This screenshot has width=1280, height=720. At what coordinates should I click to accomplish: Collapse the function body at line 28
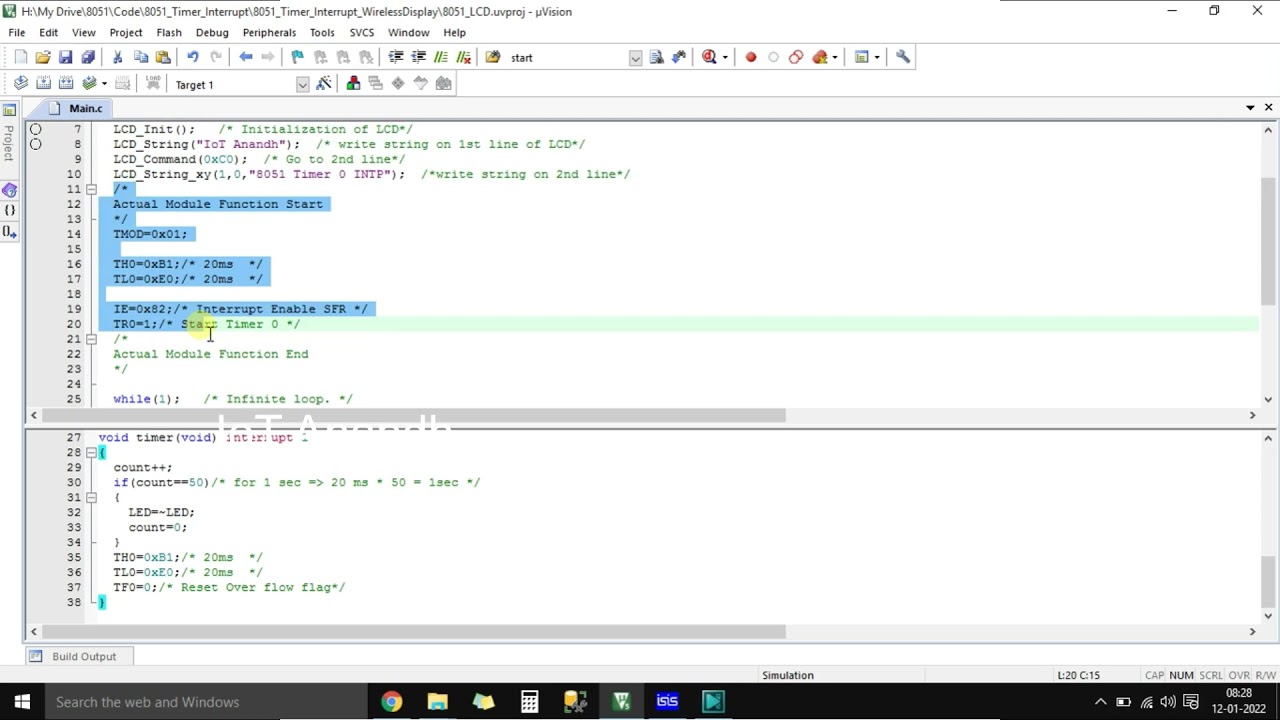tap(90, 452)
